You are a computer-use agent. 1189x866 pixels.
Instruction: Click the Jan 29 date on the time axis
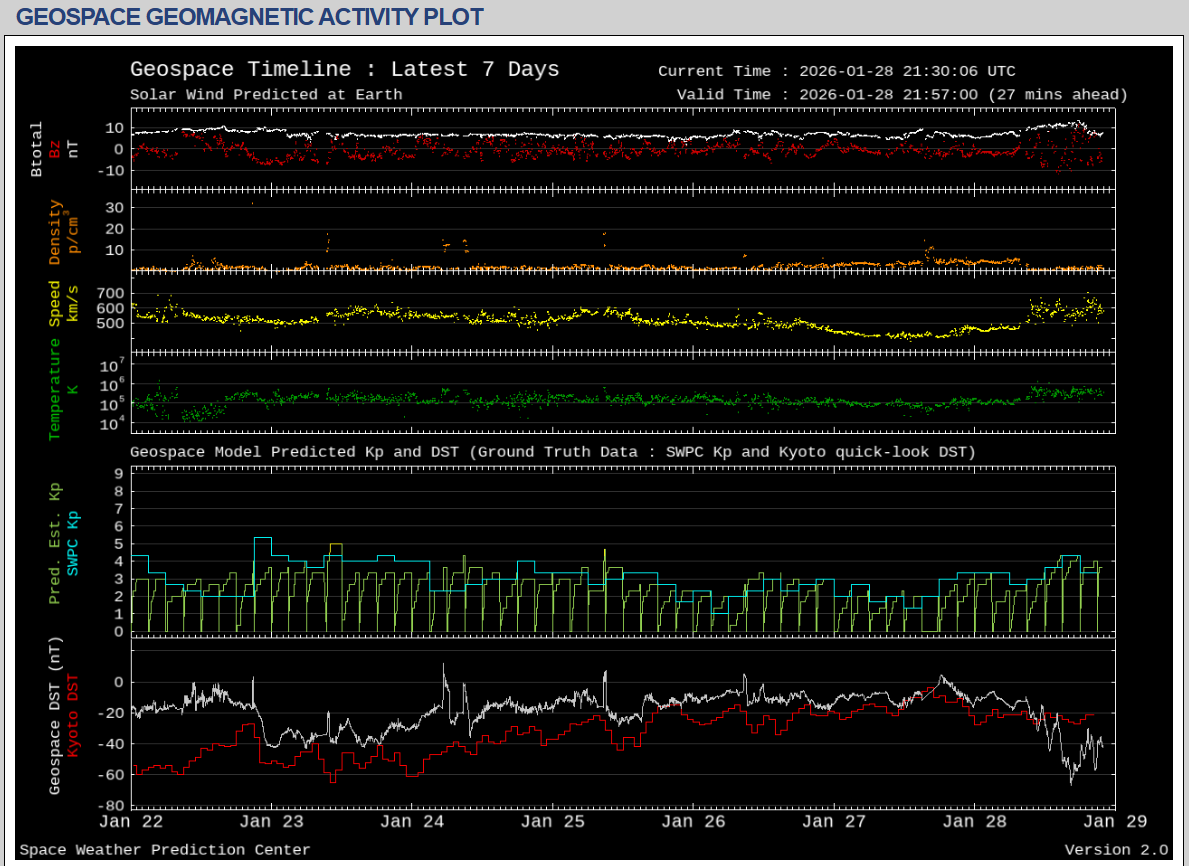(x=1114, y=822)
